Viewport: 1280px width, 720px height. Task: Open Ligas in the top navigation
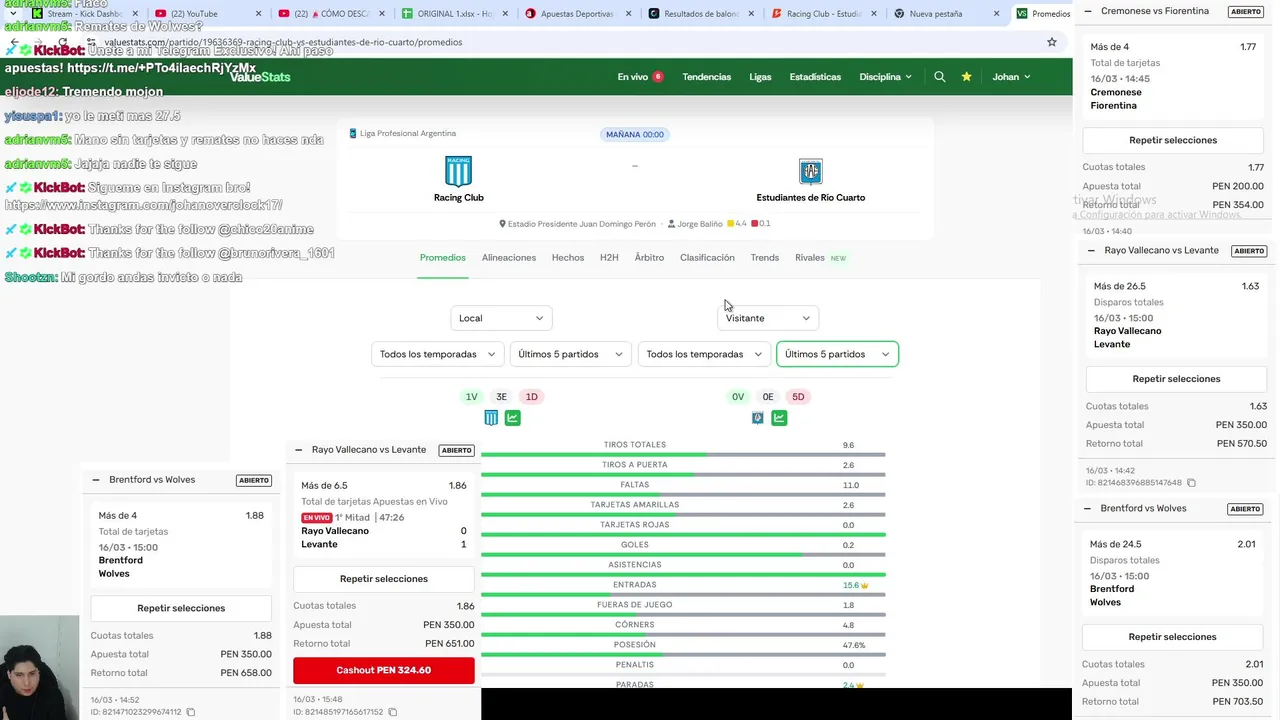[x=760, y=77]
